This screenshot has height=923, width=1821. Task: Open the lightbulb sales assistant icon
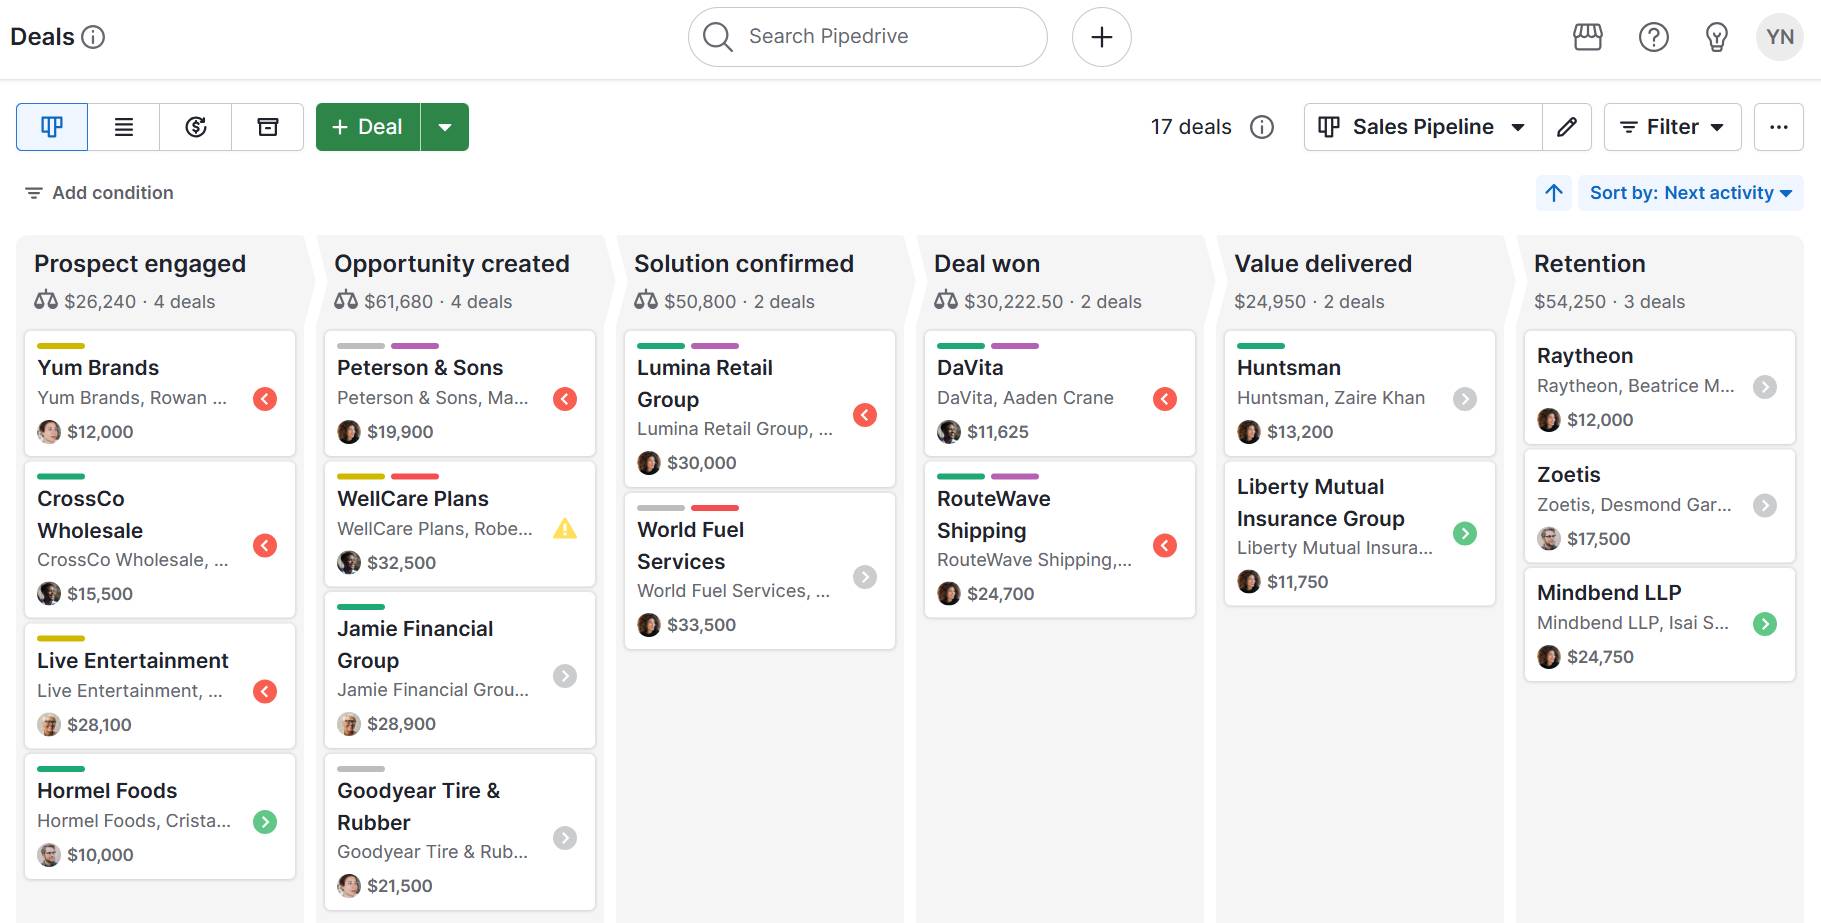pyautogui.click(x=1717, y=37)
